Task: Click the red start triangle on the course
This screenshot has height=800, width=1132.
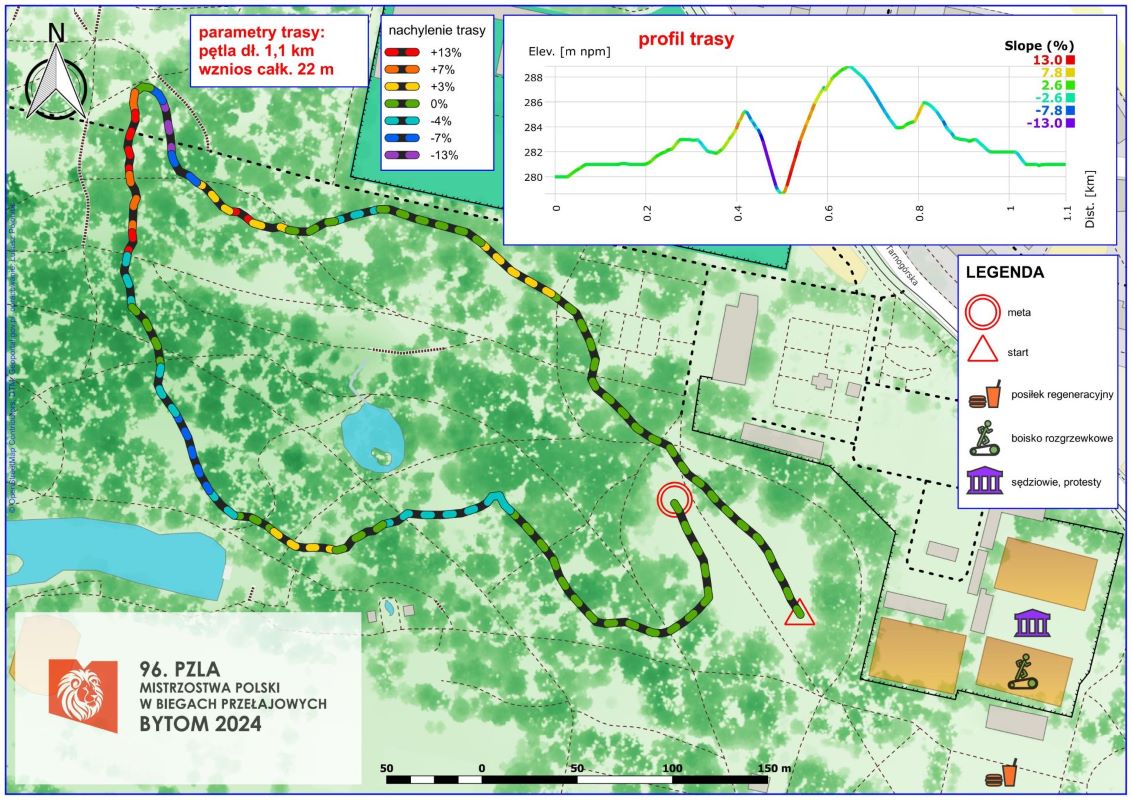Action: (x=799, y=614)
